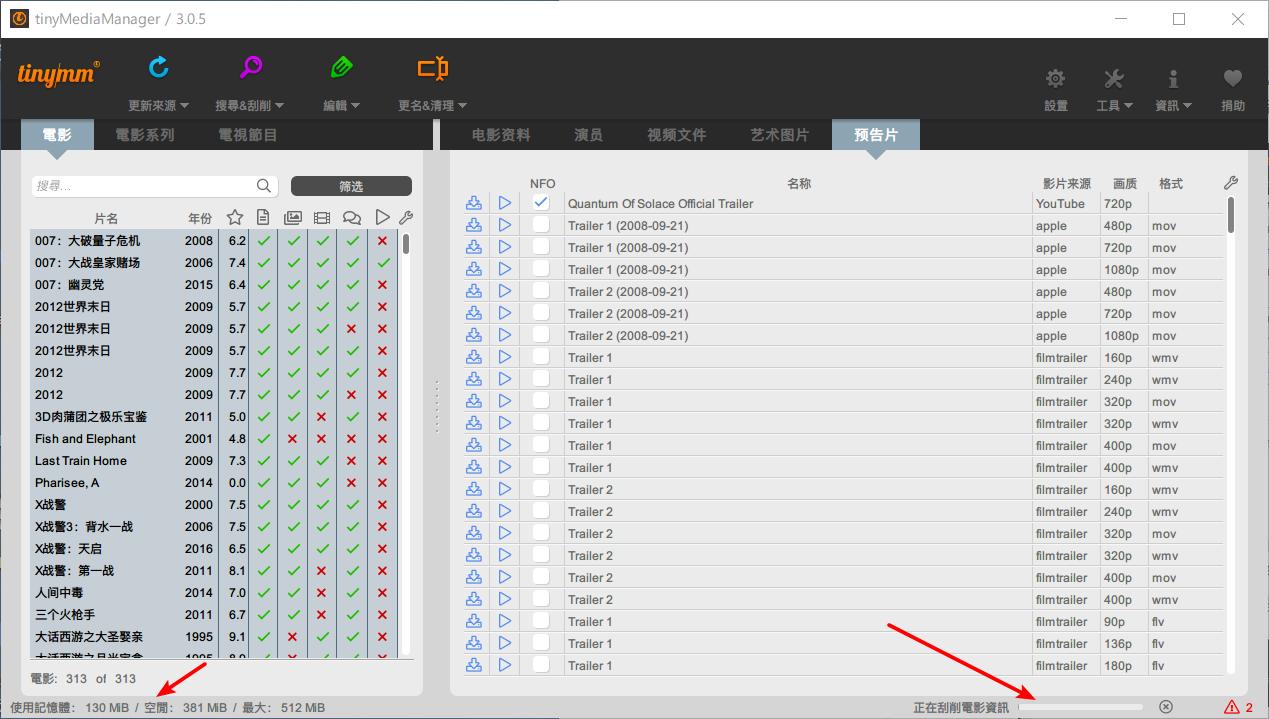This screenshot has width=1269, height=719.
Task: Open settings via the gear icon
Action: click(x=1055, y=79)
